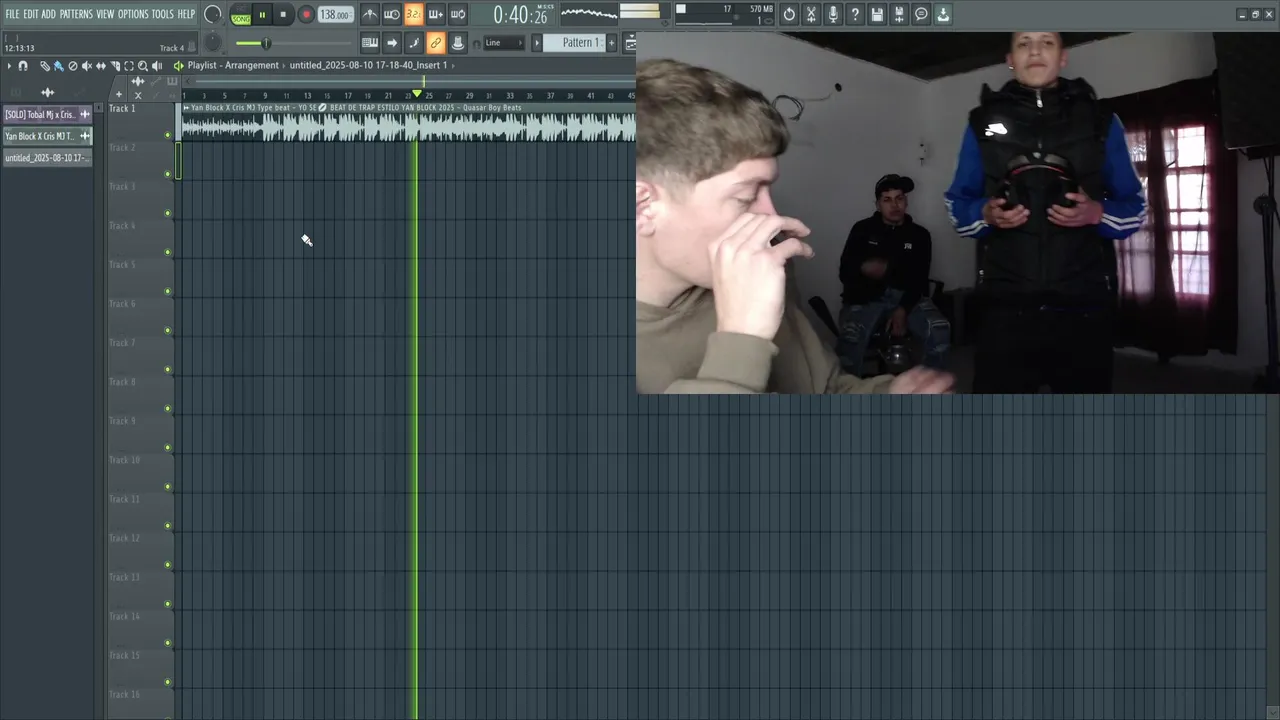Click the main volume knob
The width and height of the screenshot is (1280, 720).
[213, 14]
